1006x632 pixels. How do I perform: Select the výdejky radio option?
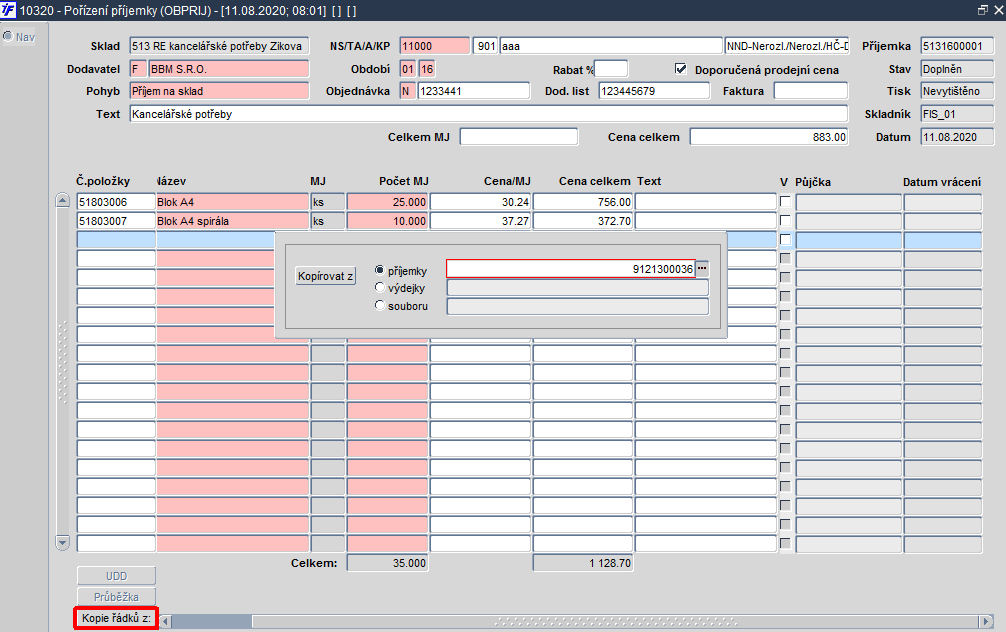coord(380,287)
